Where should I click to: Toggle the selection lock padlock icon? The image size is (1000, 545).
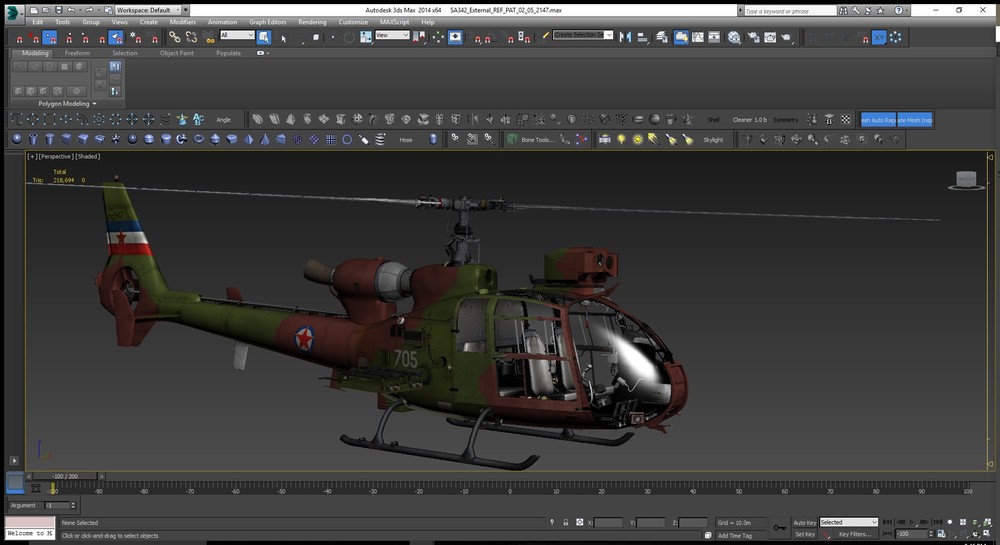[x=566, y=522]
